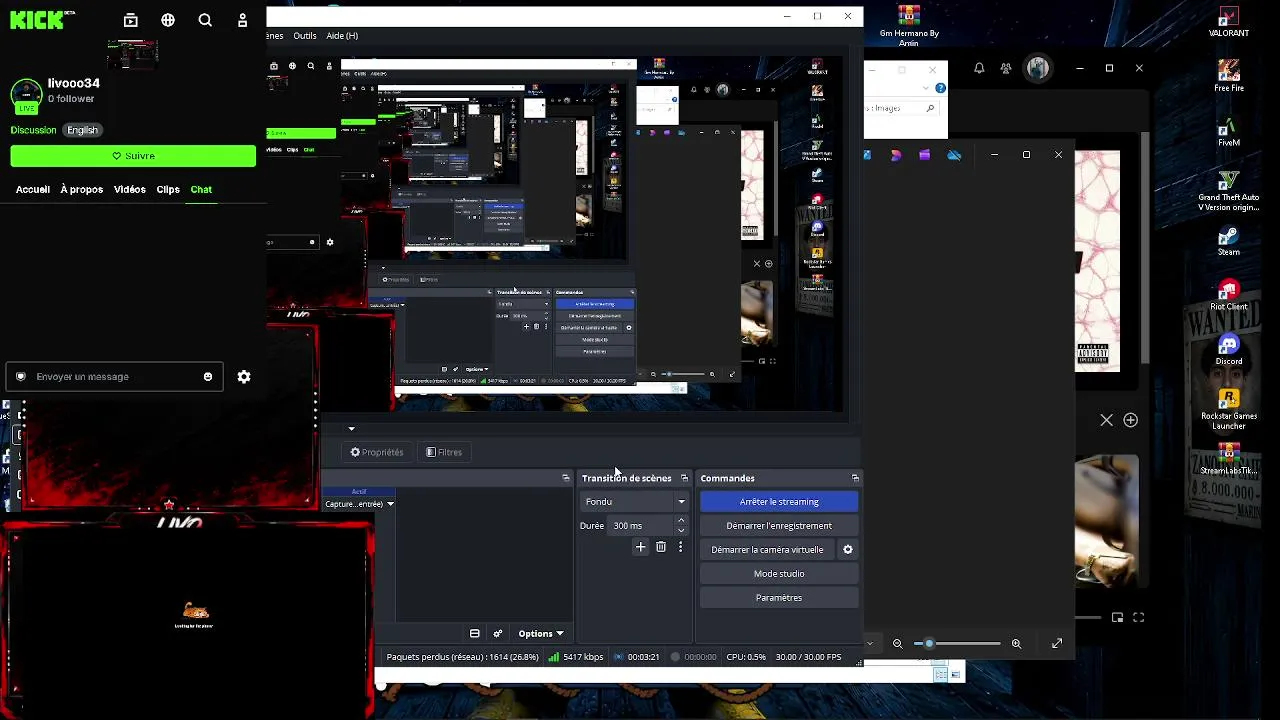
Task: Click the English language tag
Action: [82, 130]
